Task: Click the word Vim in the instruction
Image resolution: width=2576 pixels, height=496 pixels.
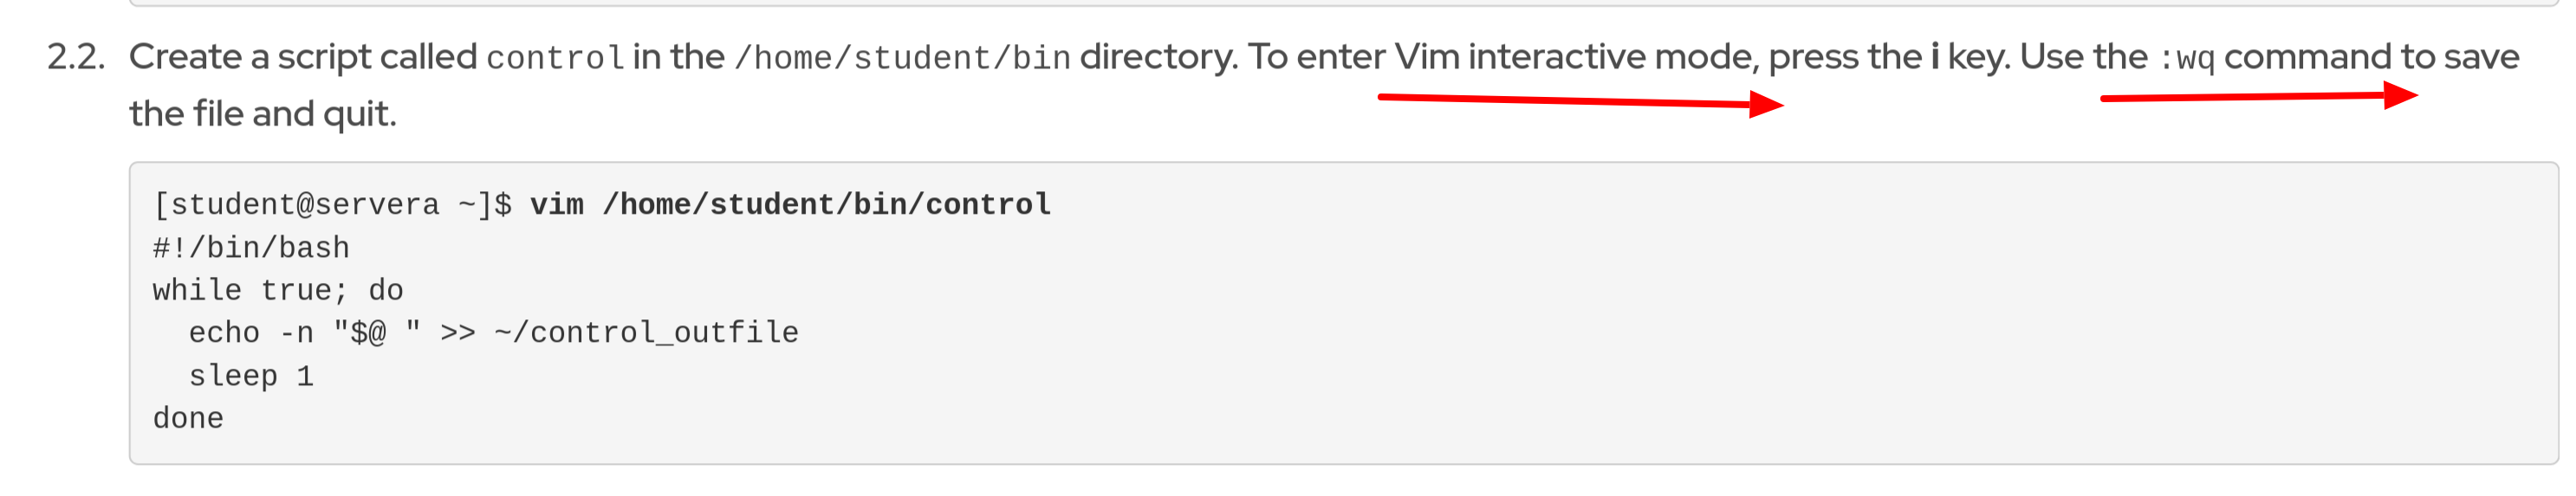Action: point(1426,57)
